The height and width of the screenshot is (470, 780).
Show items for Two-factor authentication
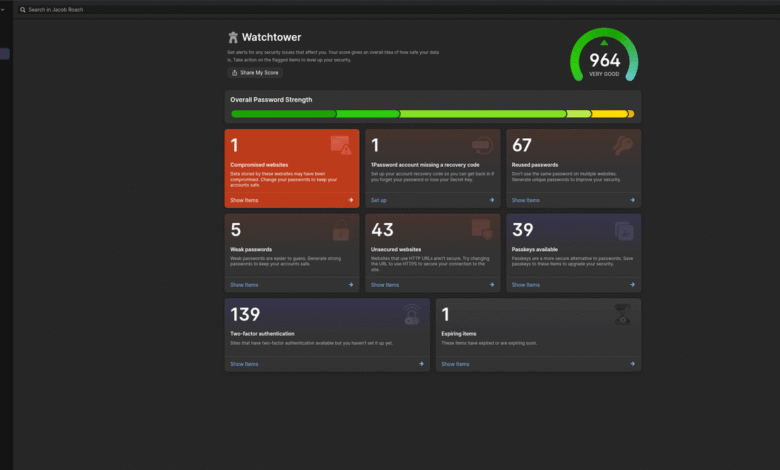coord(244,364)
